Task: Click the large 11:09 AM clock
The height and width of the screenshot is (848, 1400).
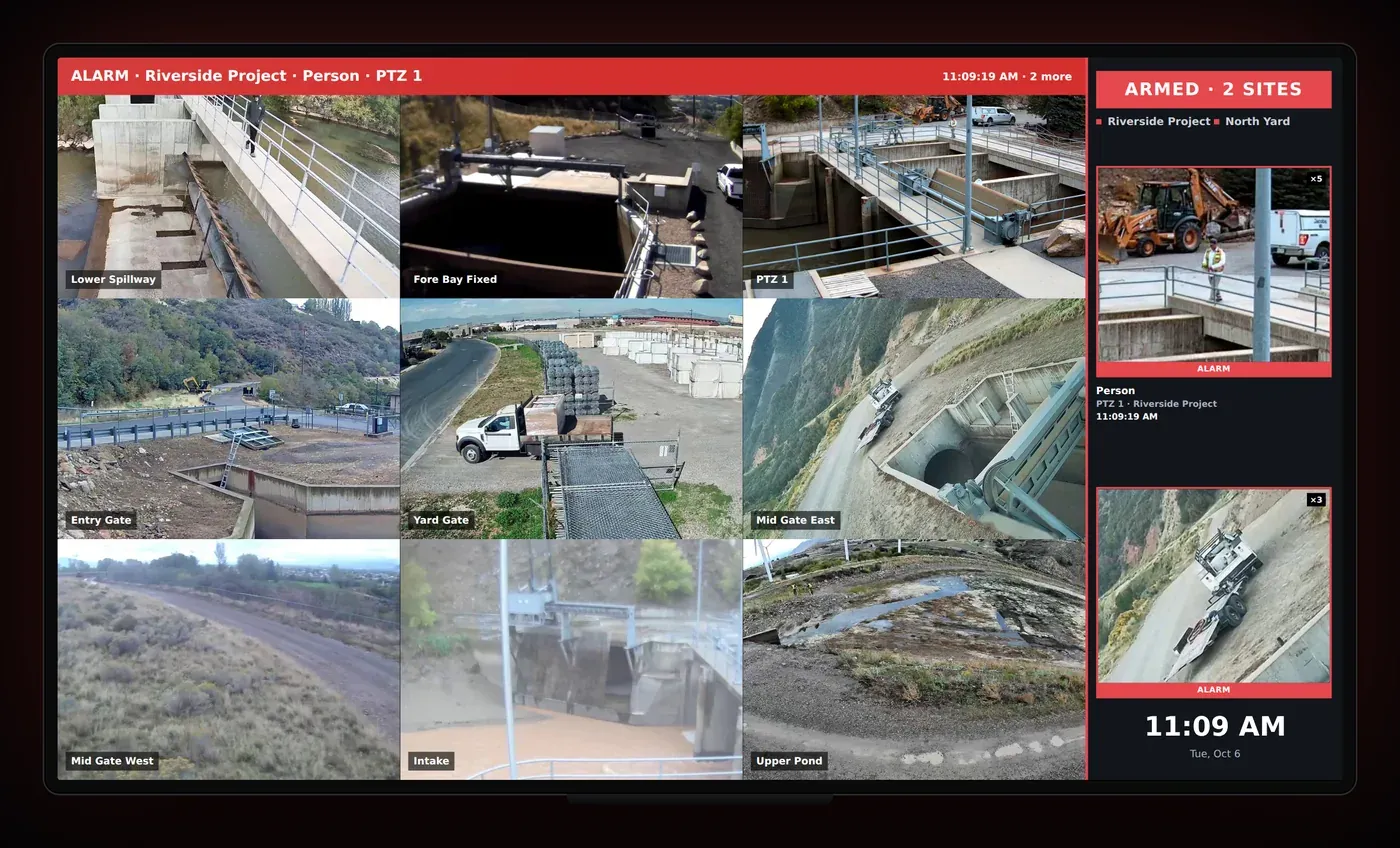Action: click(1214, 726)
